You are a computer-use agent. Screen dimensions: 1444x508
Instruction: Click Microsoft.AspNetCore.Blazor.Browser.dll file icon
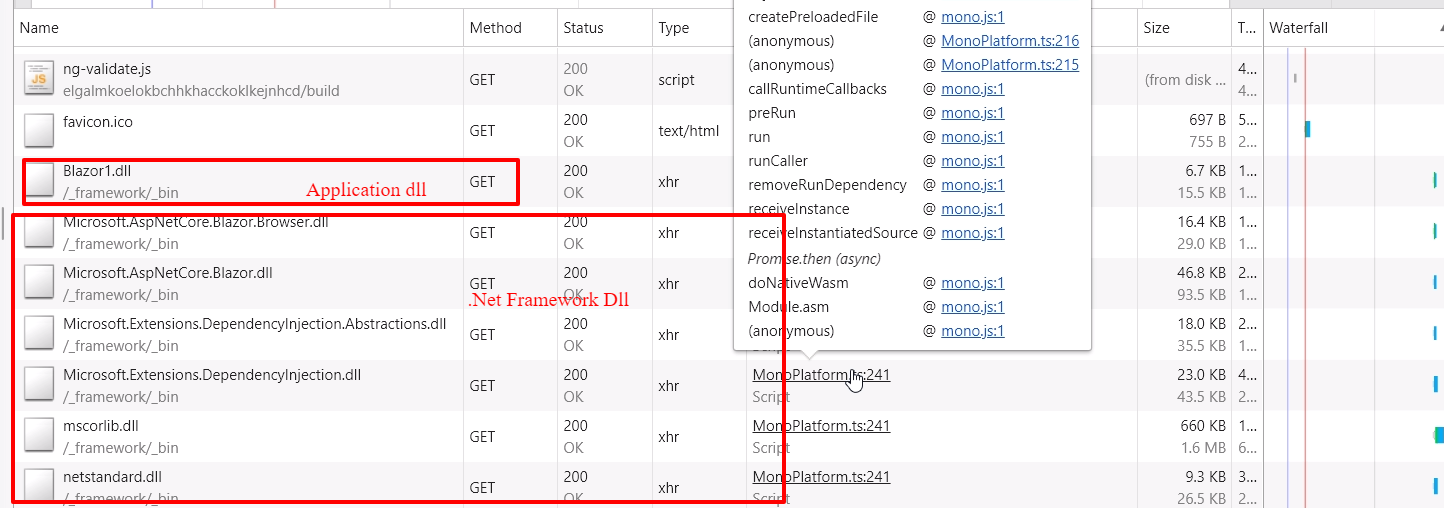39,232
